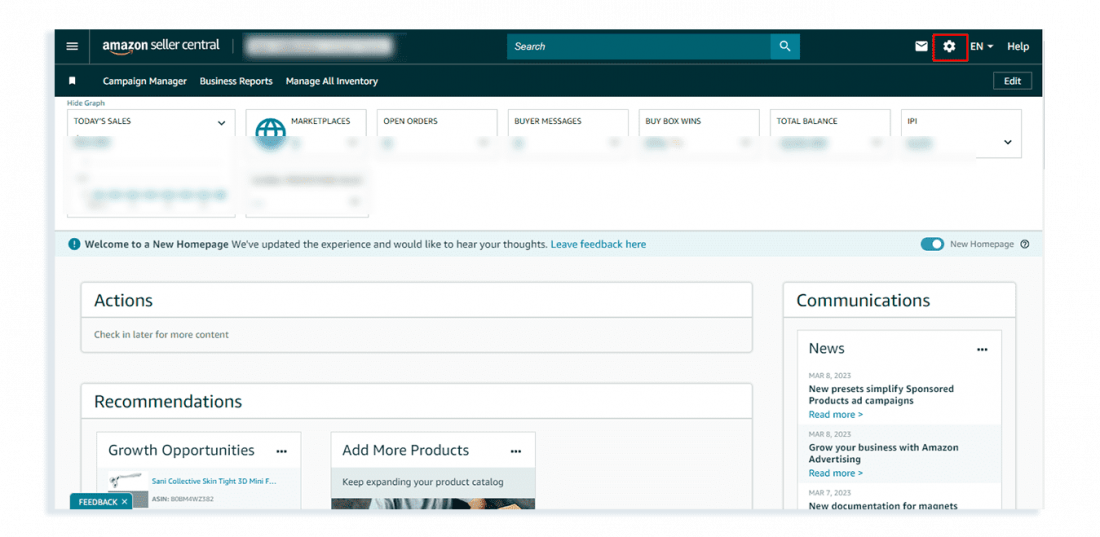Click into the Search input field
The image size is (1100, 537).
[x=638, y=46]
